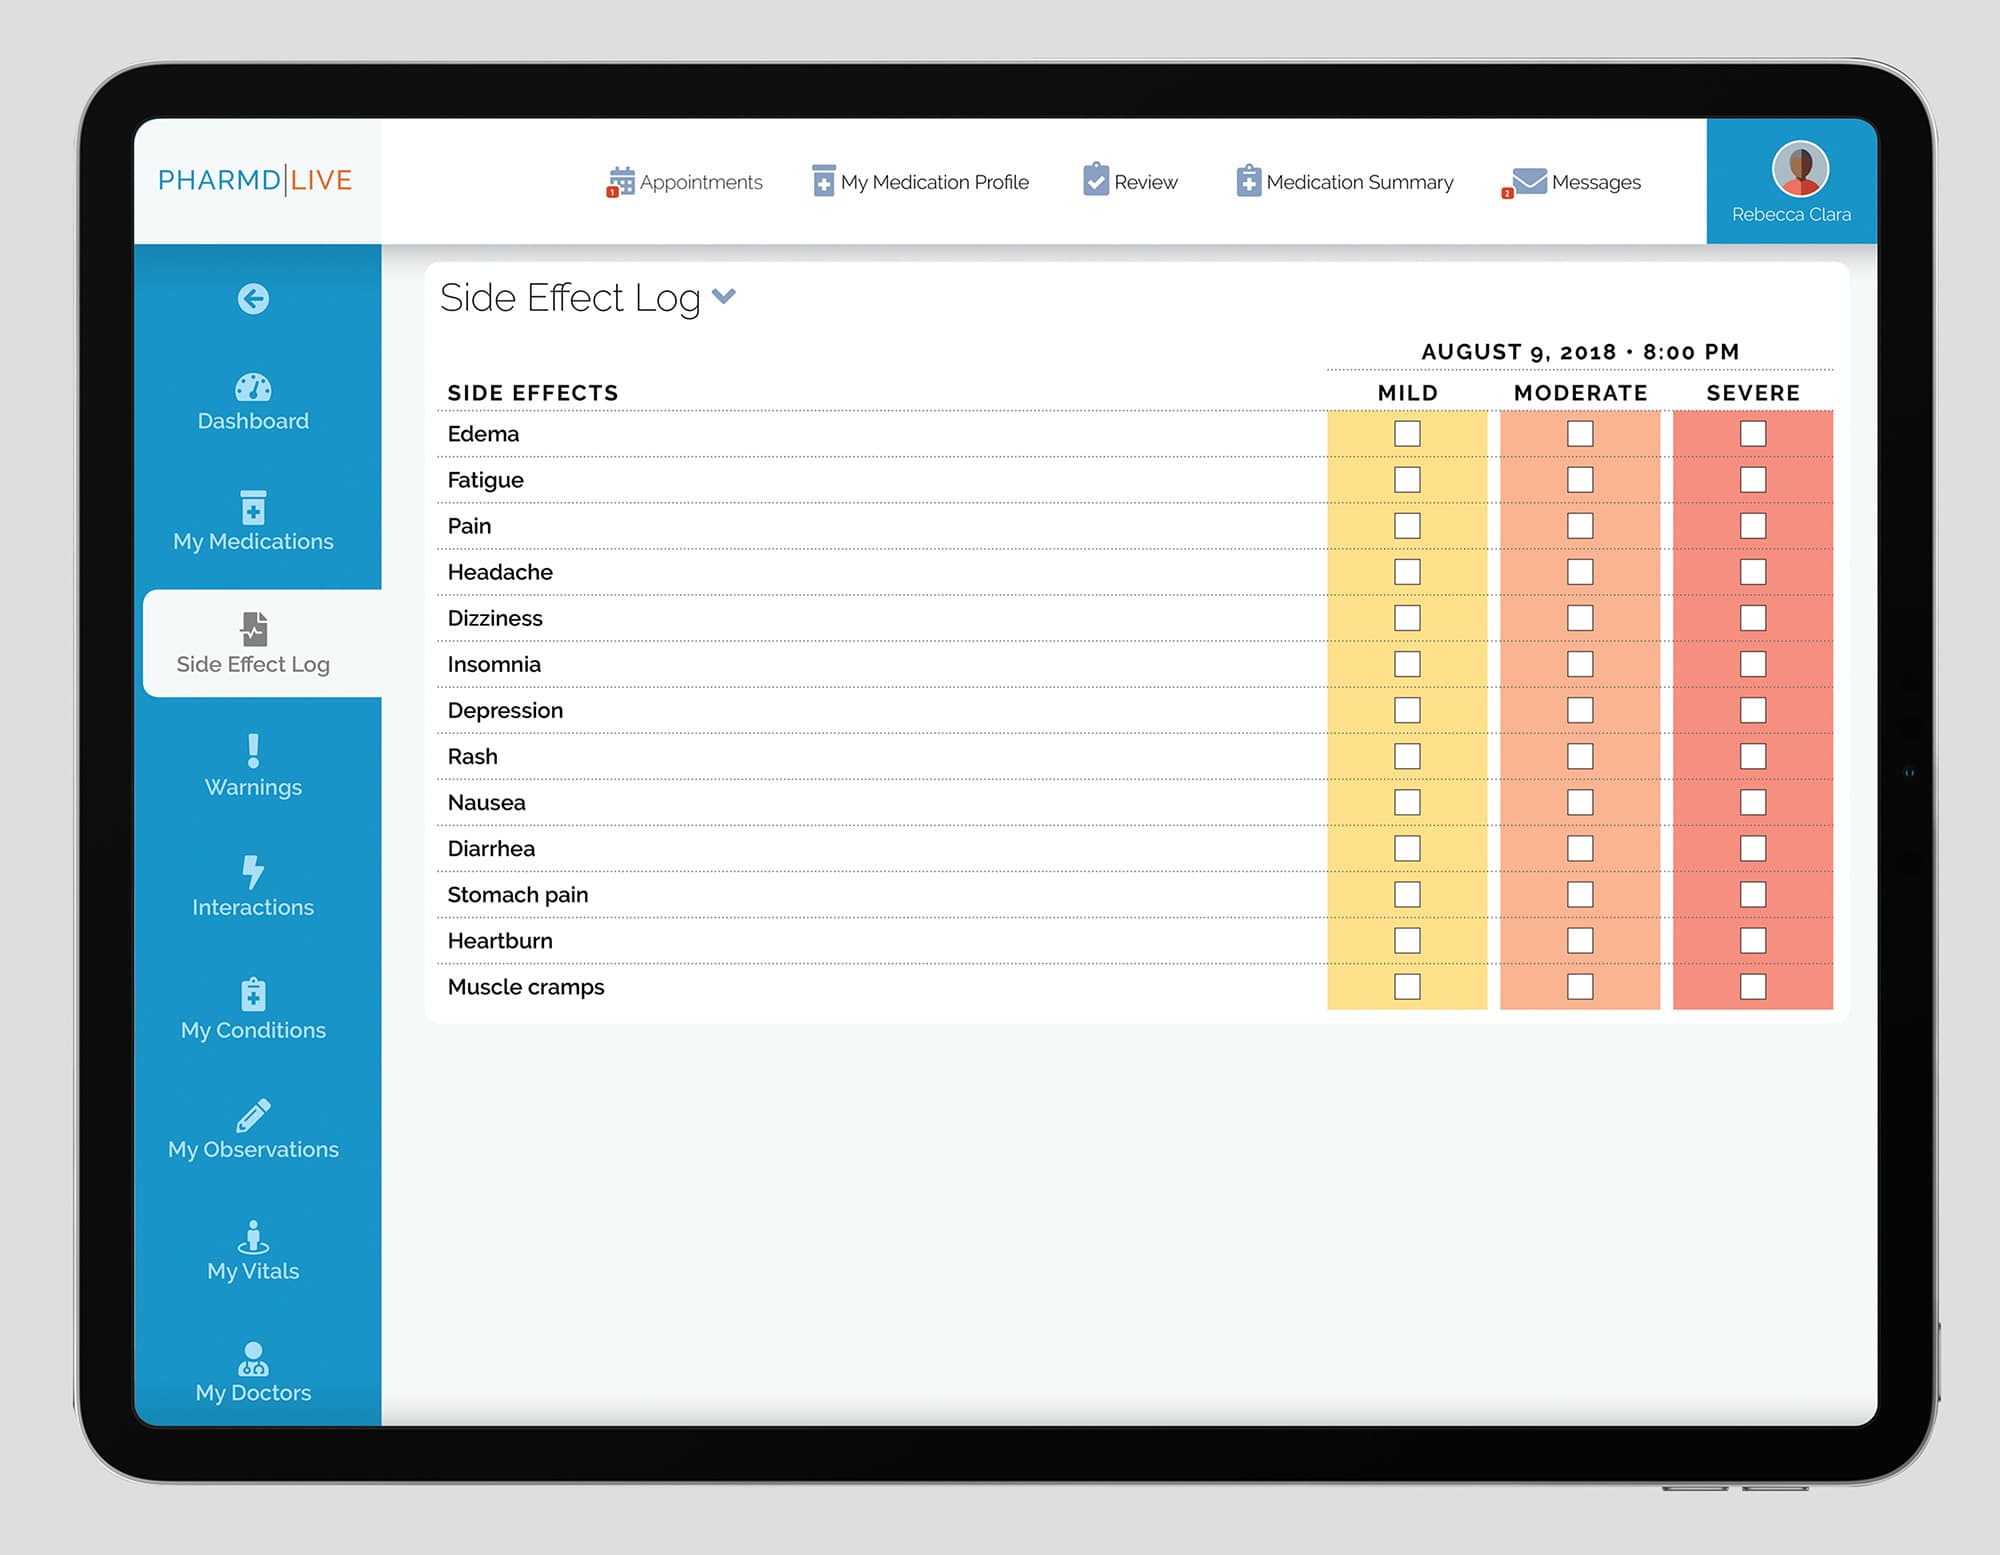Check Mild box for Muscle cramps
Image resolution: width=2000 pixels, height=1555 pixels.
pyautogui.click(x=1407, y=987)
